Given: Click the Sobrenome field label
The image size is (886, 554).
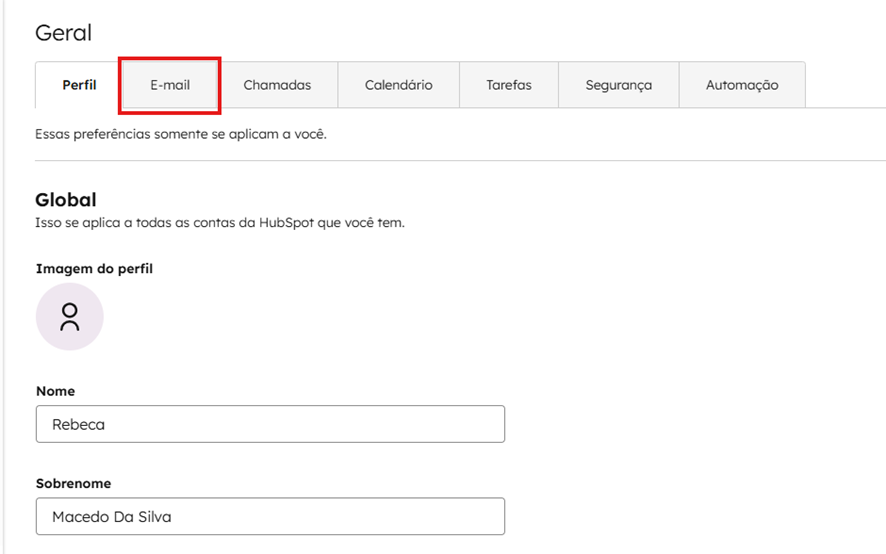Looking at the screenshot, I should pos(73,483).
